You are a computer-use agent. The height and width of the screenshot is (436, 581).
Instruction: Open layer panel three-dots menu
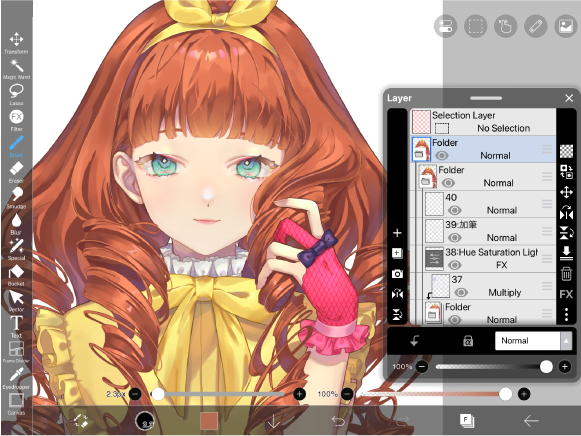(566, 314)
